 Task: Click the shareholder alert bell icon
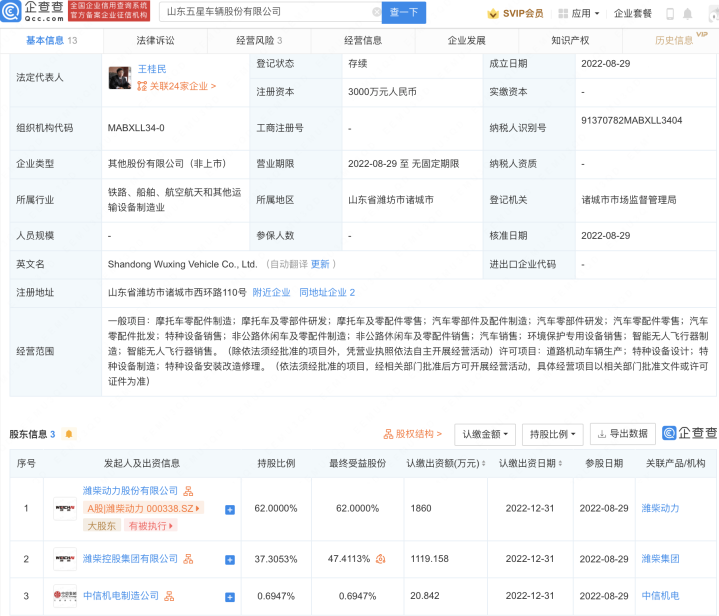pyautogui.click(x=69, y=434)
